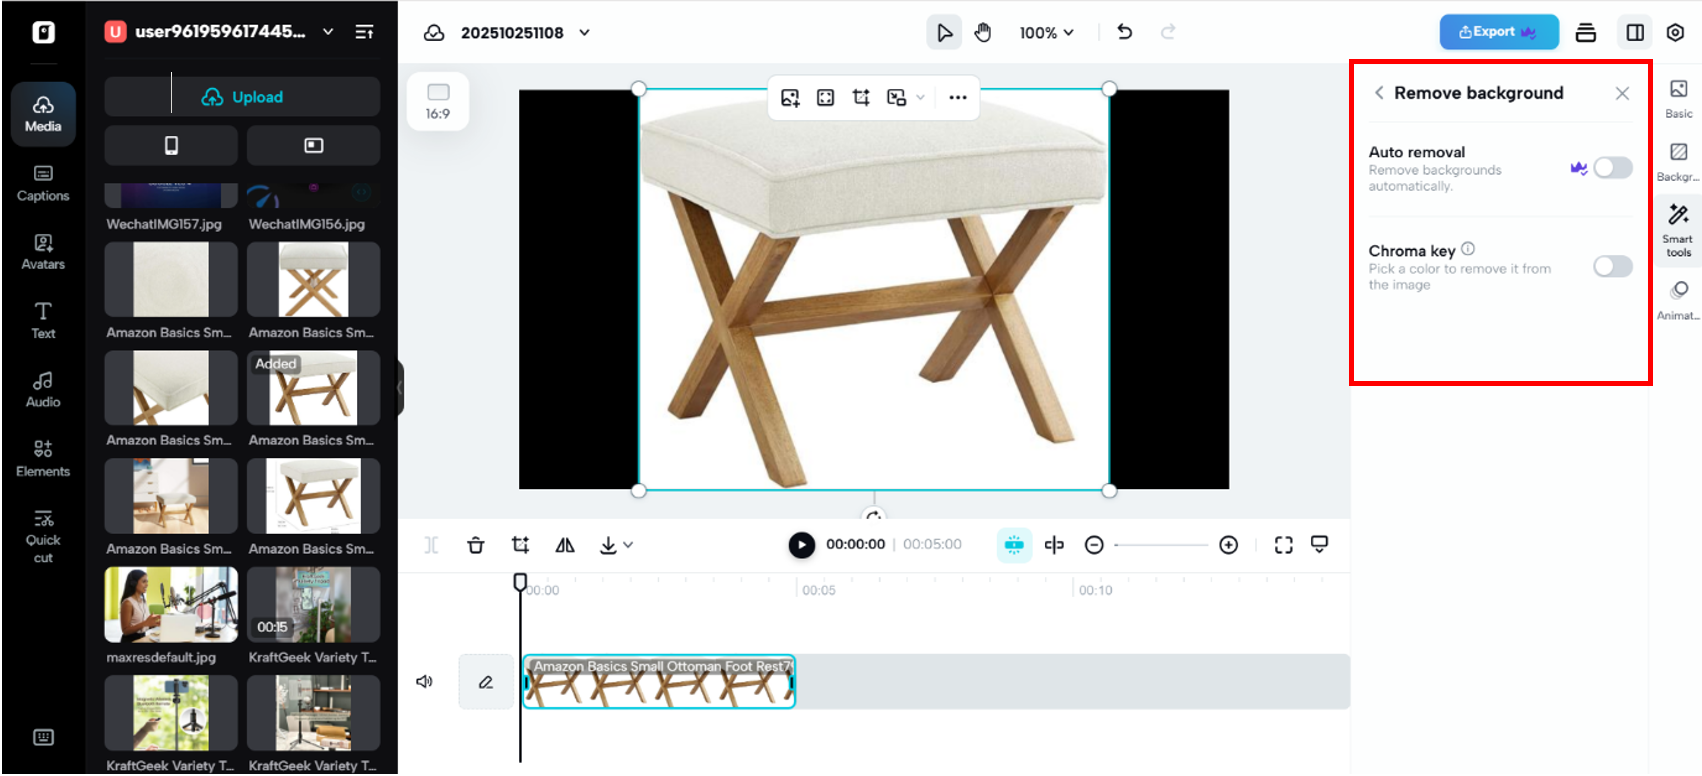The width and height of the screenshot is (1702, 776).
Task: Click the crop tool in timeline toolbar
Action: pyautogui.click(x=520, y=545)
